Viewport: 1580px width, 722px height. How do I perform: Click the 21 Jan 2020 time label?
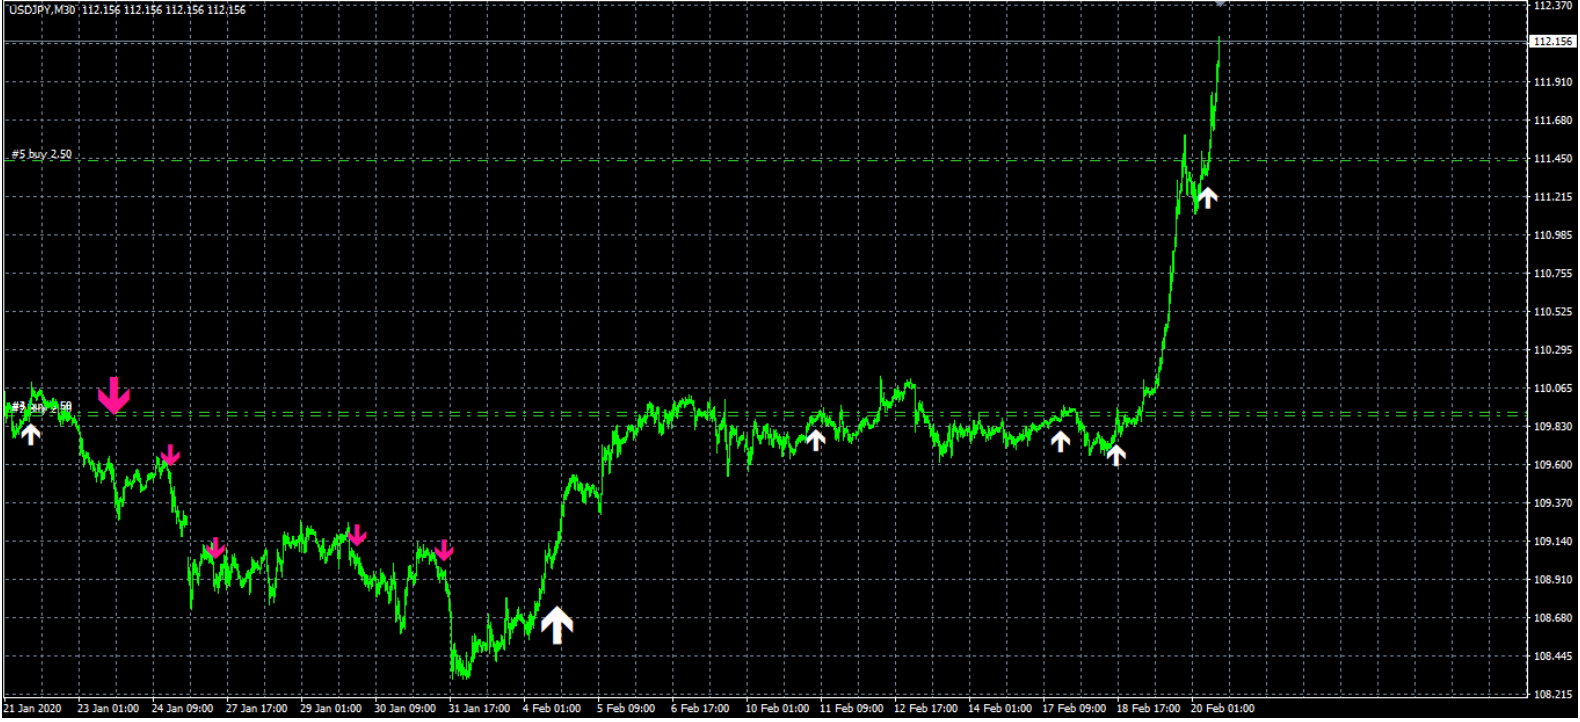33,708
